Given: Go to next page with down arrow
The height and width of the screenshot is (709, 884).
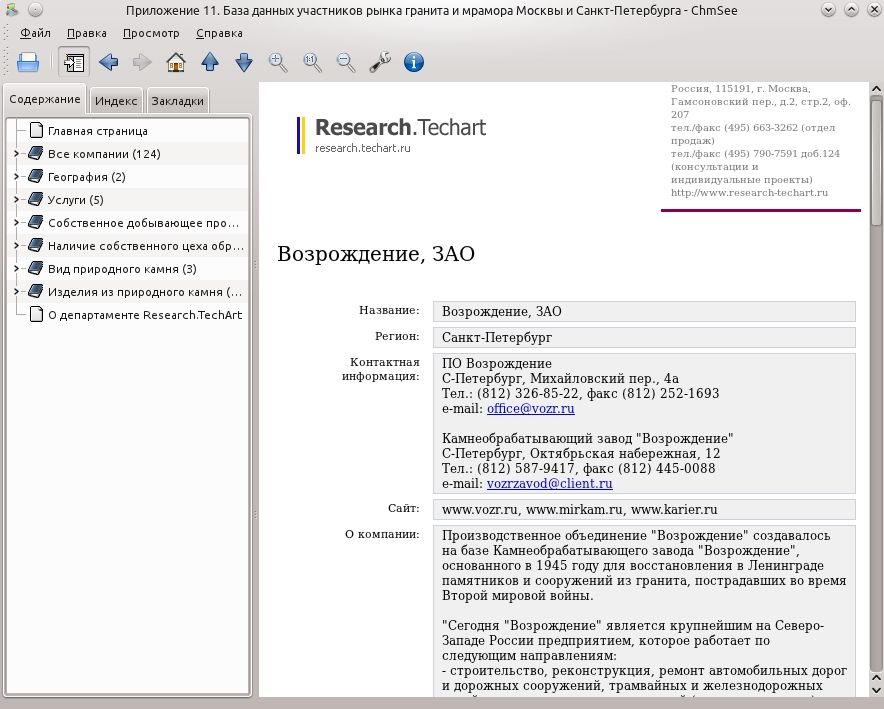Looking at the screenshot, I should tap(244, 62).
